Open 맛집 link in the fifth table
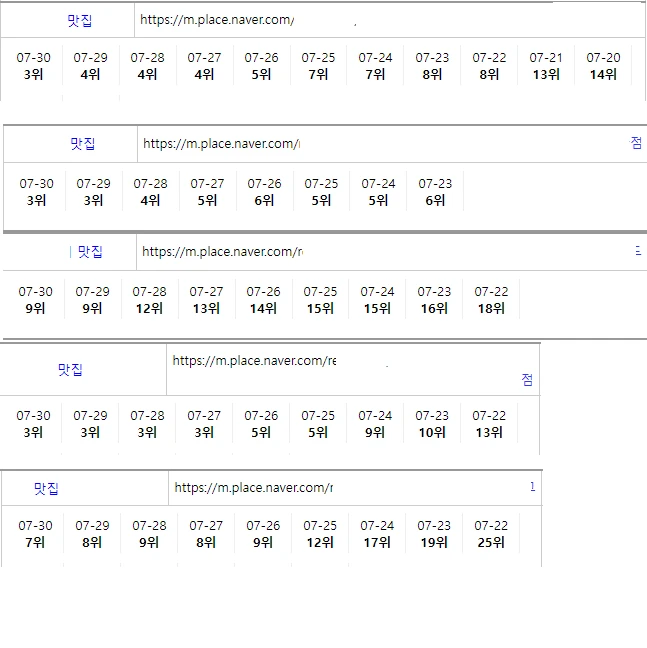This screenshot has width=647, height=648. point(47,489)
